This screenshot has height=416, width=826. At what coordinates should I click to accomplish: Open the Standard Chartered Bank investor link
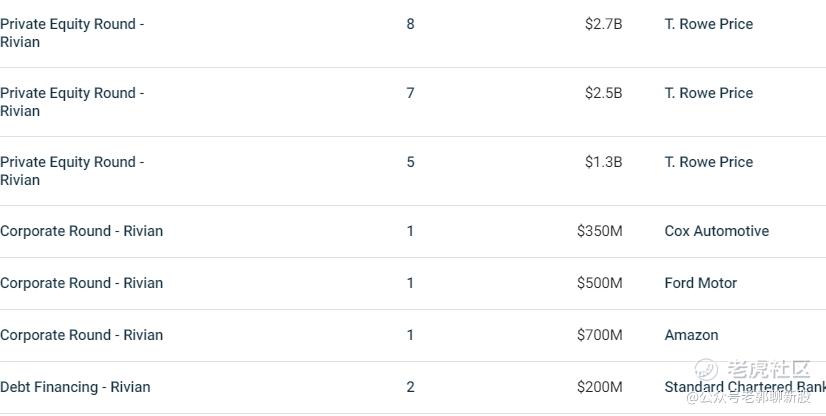pos(745,387)
